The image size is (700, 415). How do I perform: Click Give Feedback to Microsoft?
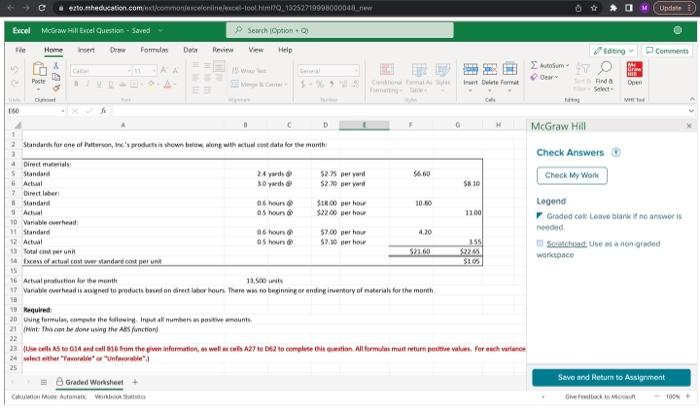click(x=600, y=396)
